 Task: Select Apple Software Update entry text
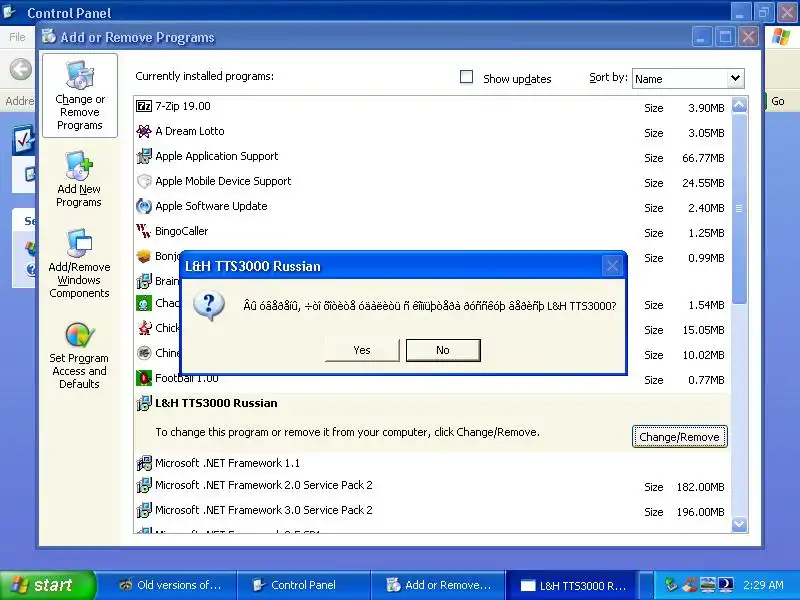tap(211, 206)
